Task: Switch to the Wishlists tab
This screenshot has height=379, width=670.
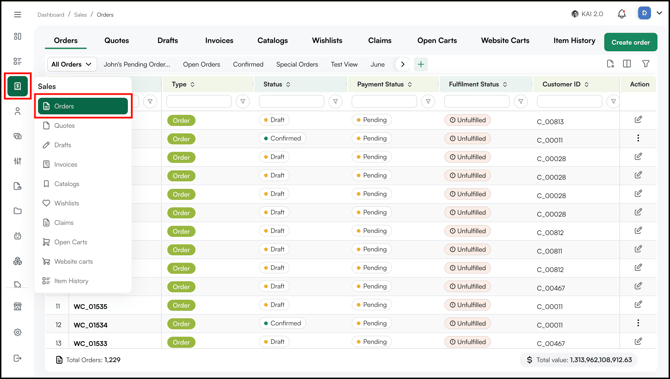Action: coord(327,41)
